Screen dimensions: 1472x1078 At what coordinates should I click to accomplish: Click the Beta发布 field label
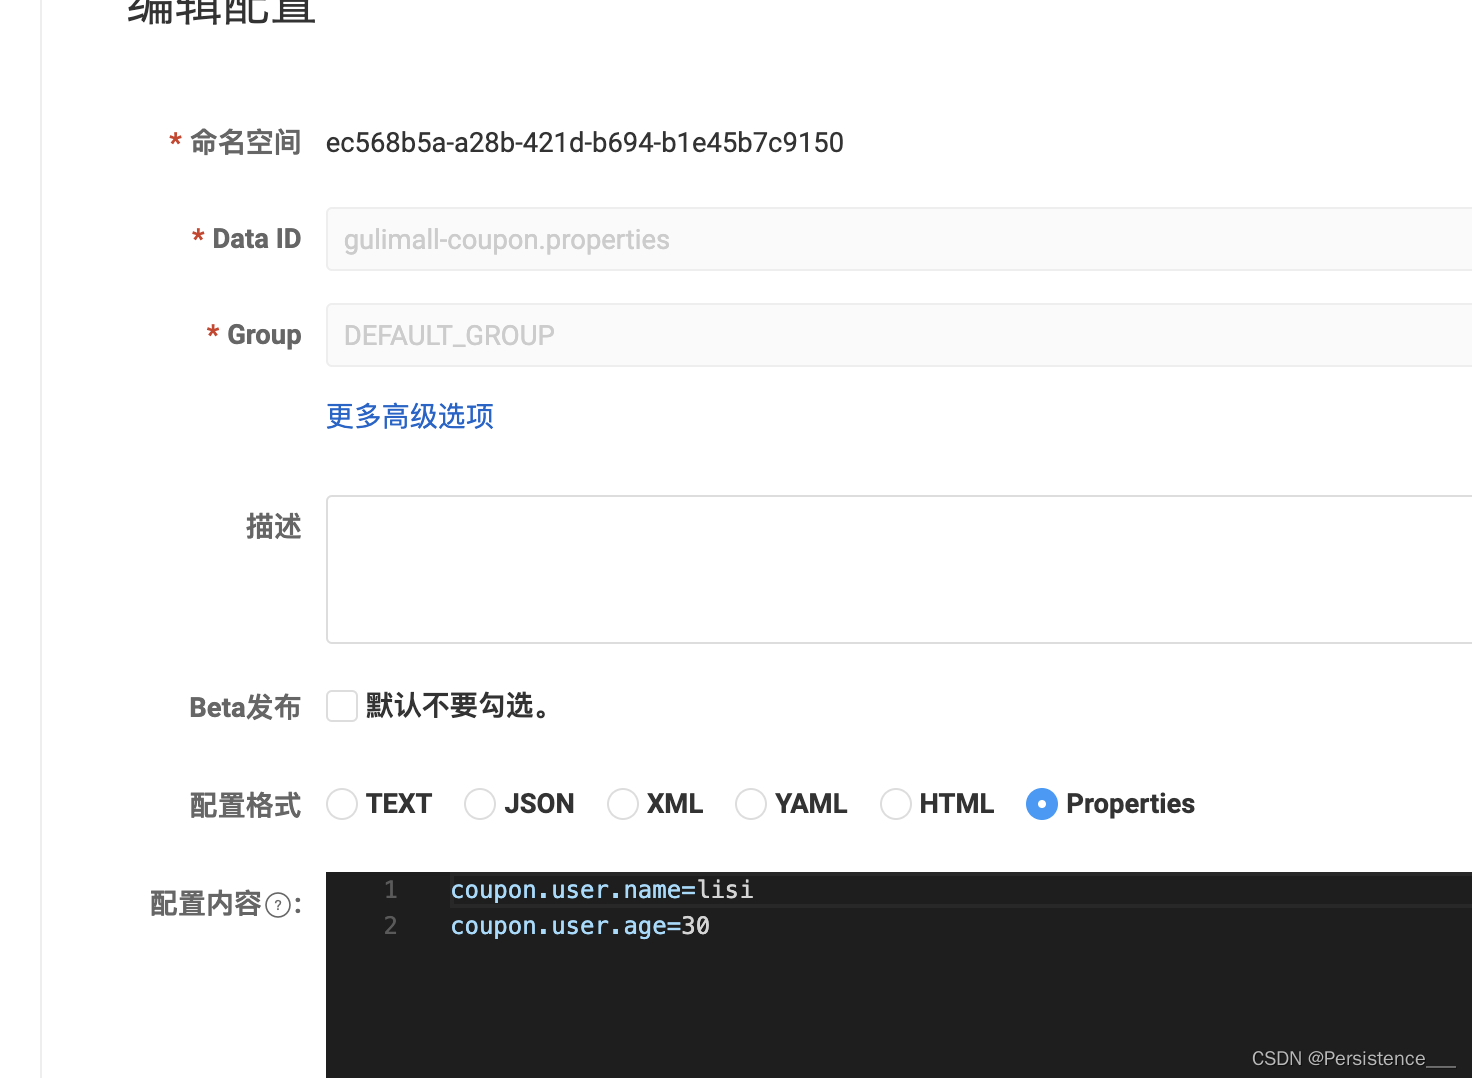pyautogui.click(x=246, y=707)
